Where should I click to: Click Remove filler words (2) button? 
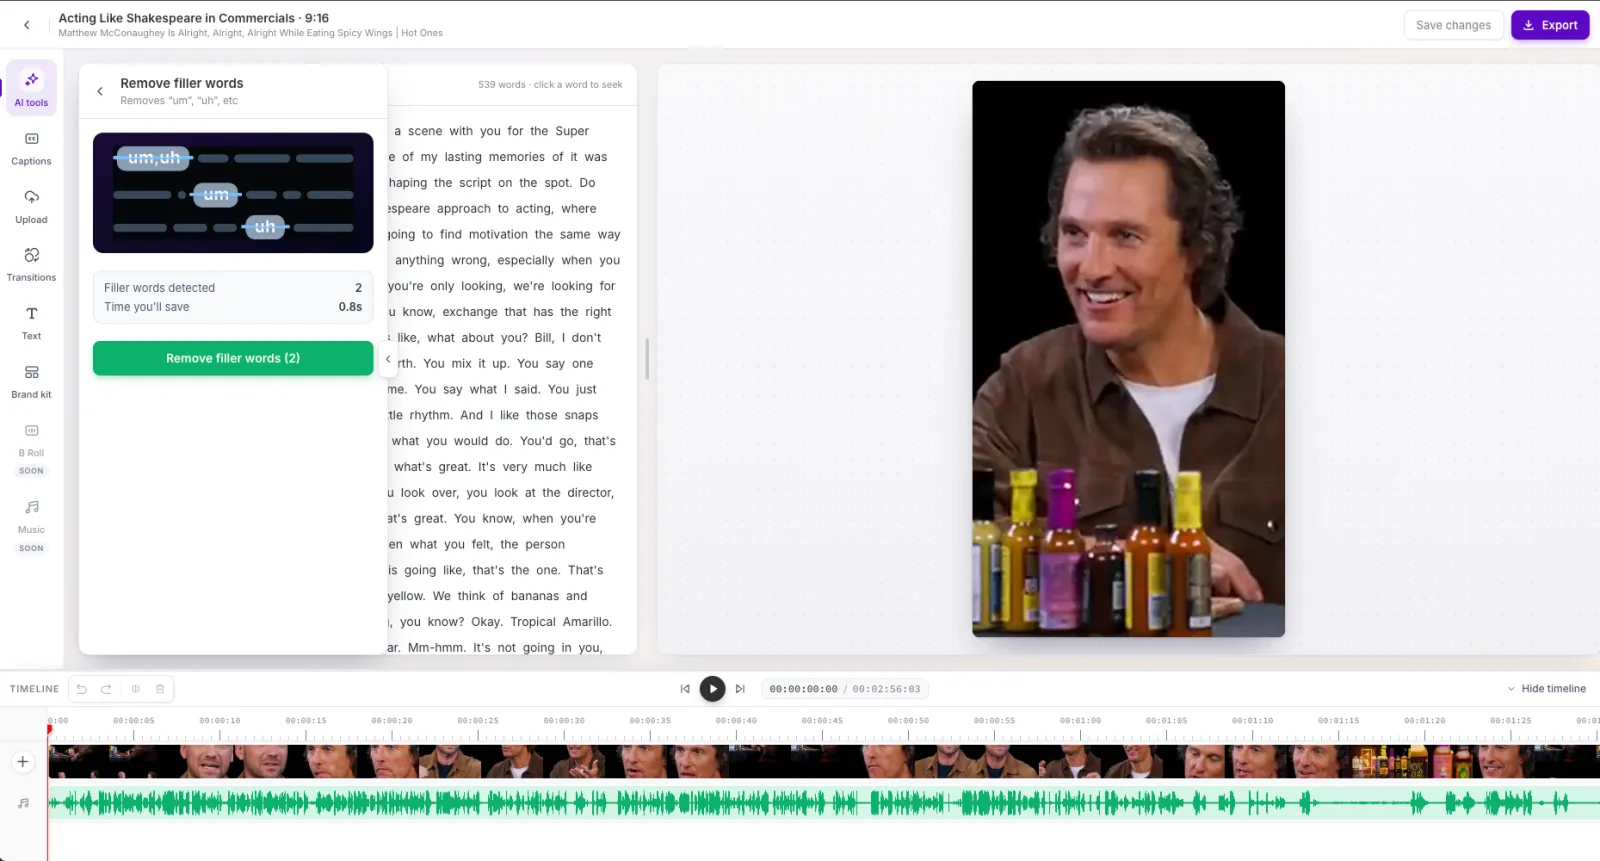coord(233,358)
